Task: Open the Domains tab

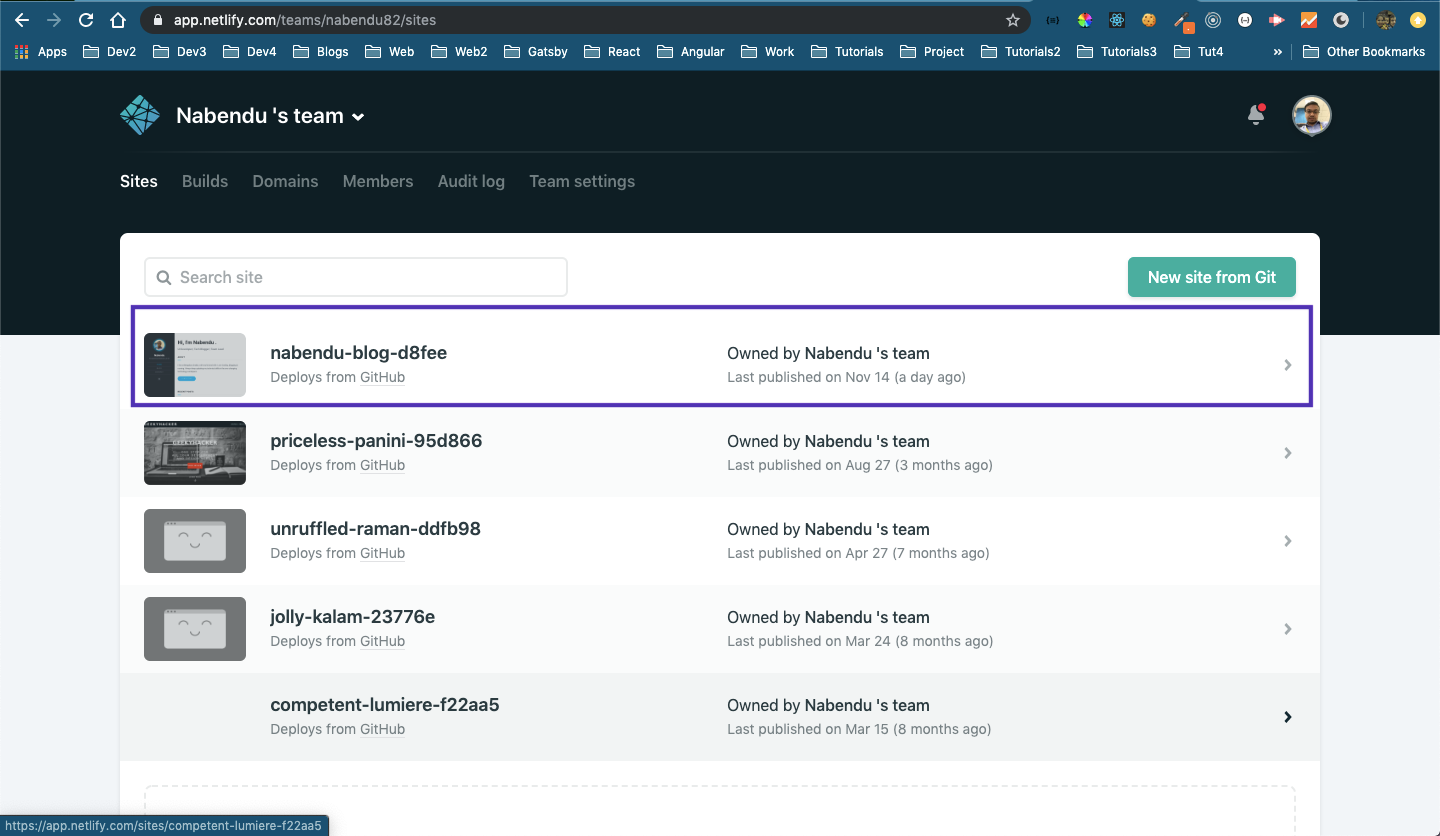Action: (285, 181)
